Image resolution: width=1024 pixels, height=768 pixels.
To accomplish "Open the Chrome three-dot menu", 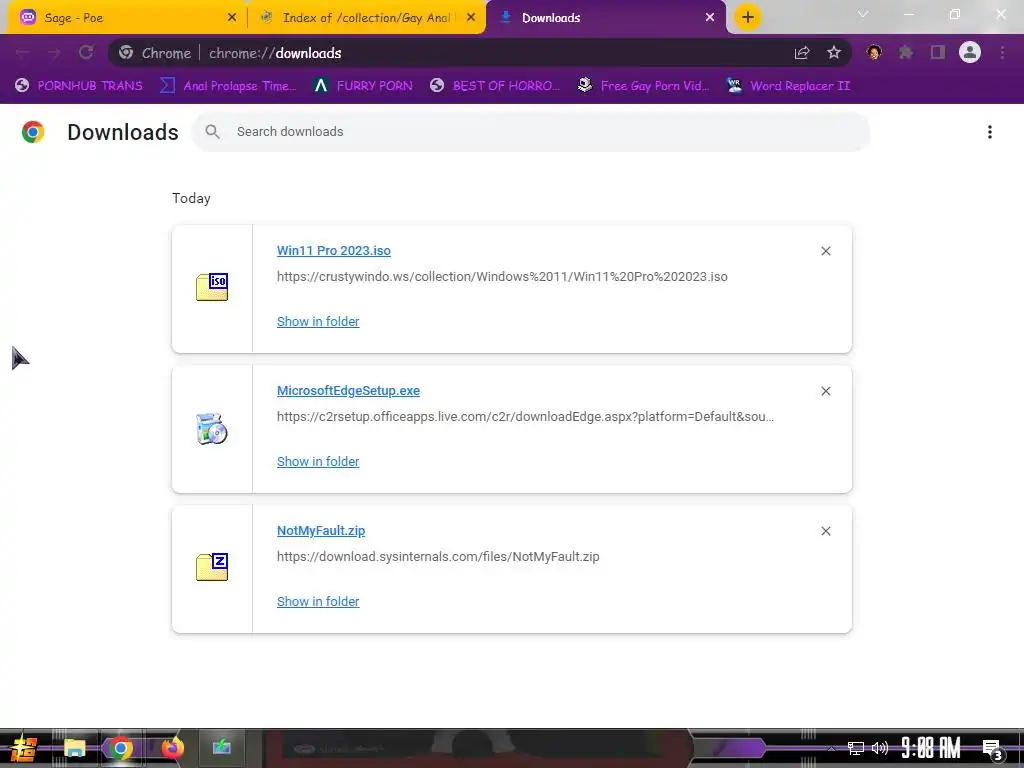I will 1002,53.
